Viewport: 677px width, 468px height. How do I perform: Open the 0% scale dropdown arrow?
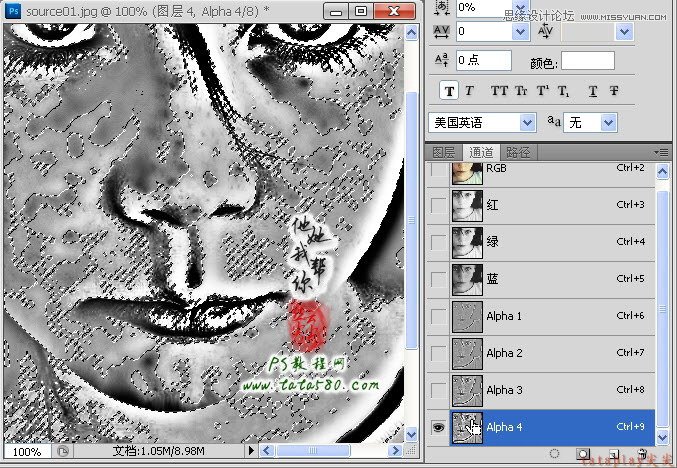point(521,7)
